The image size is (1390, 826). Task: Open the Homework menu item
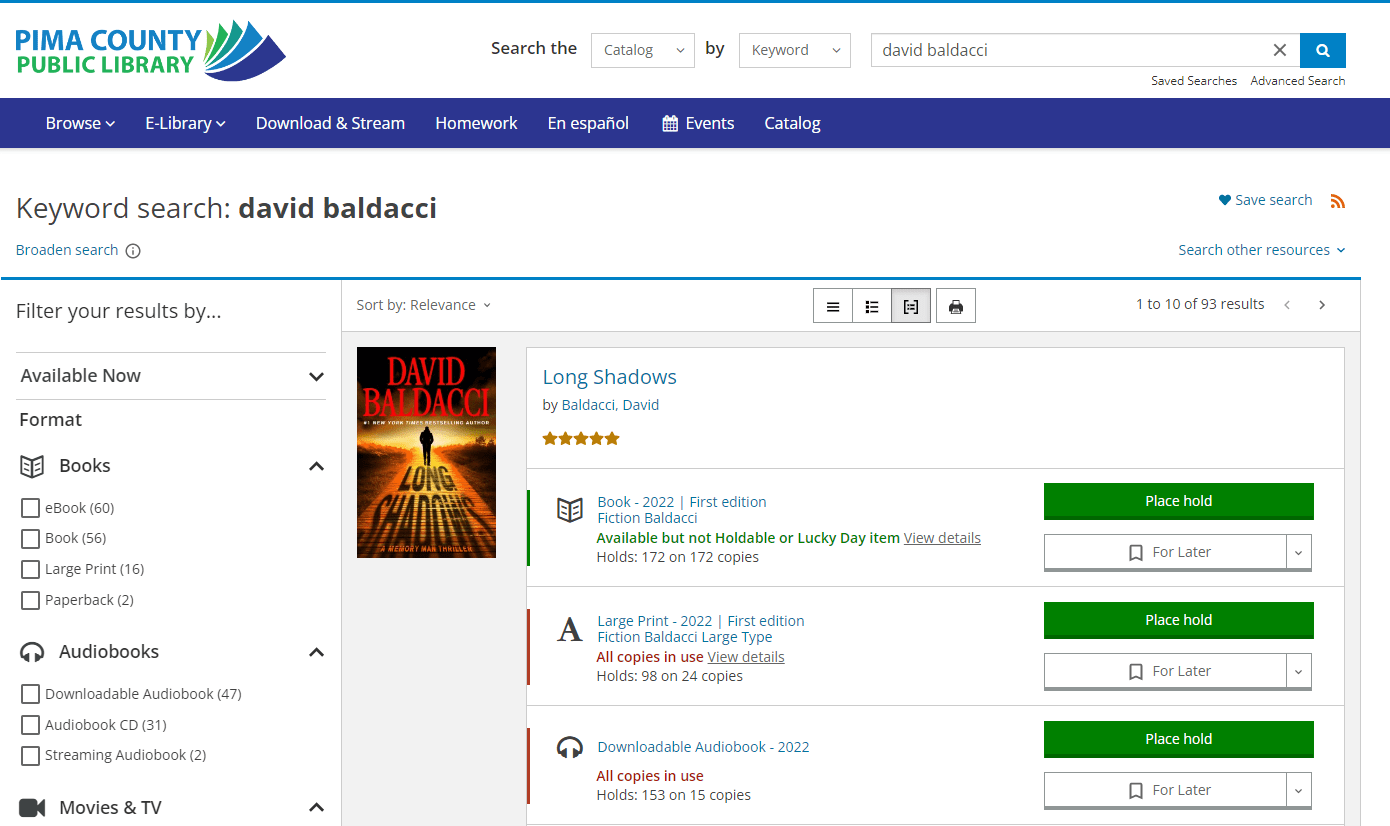[x=476, y=123]
